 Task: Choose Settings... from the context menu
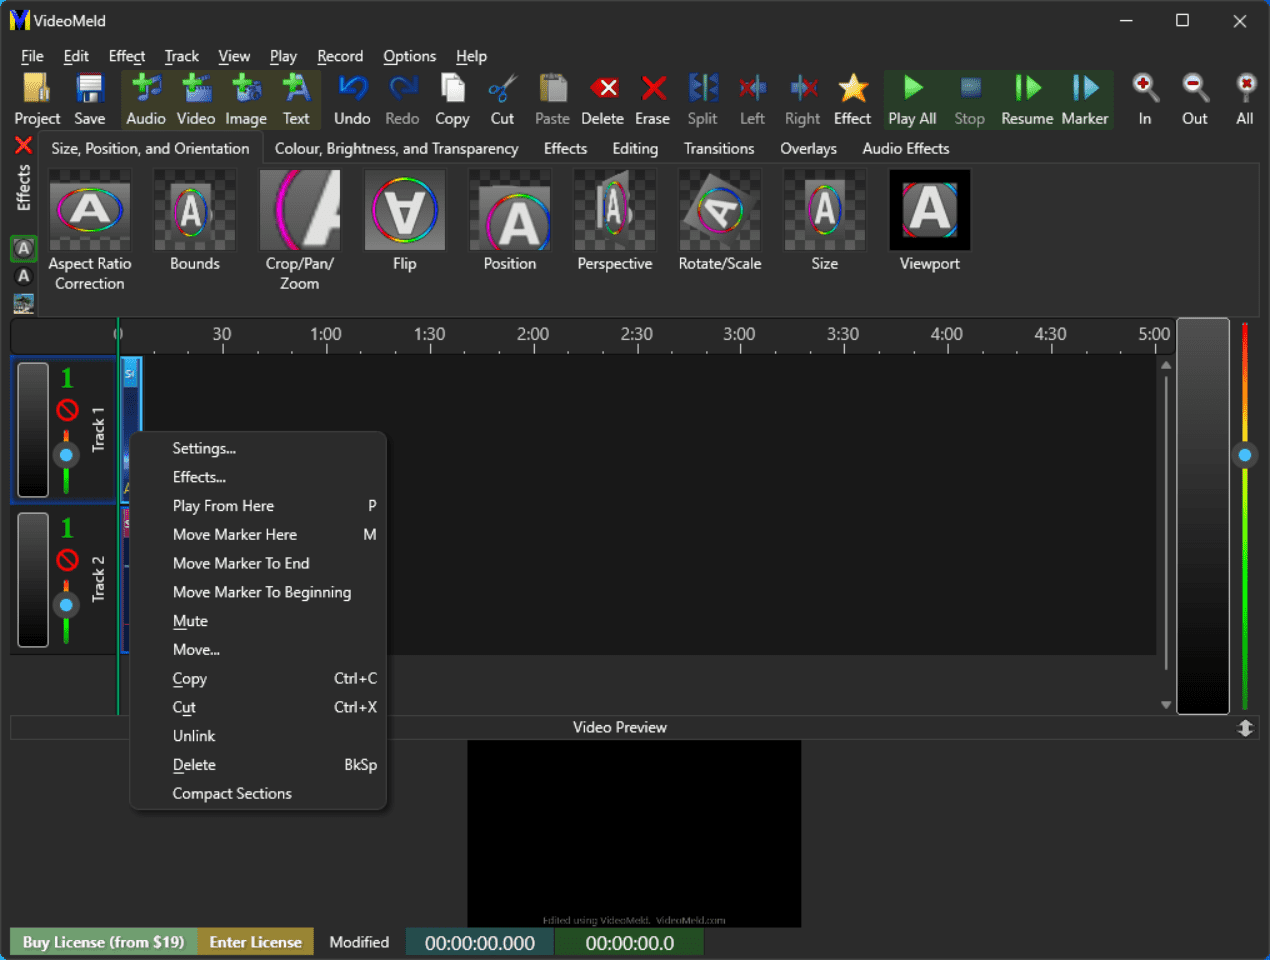pos(258,448)
